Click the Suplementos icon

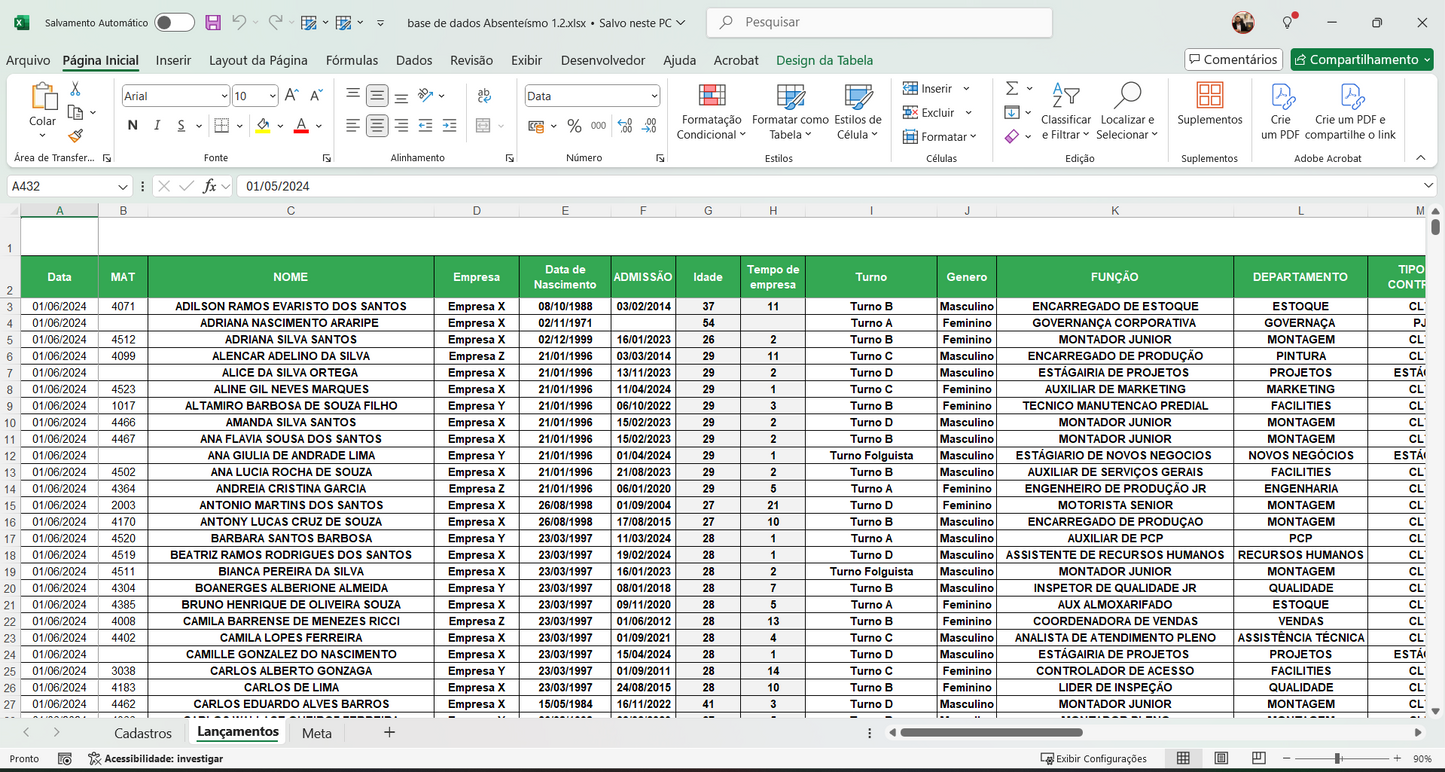(x=1209, y=105)
